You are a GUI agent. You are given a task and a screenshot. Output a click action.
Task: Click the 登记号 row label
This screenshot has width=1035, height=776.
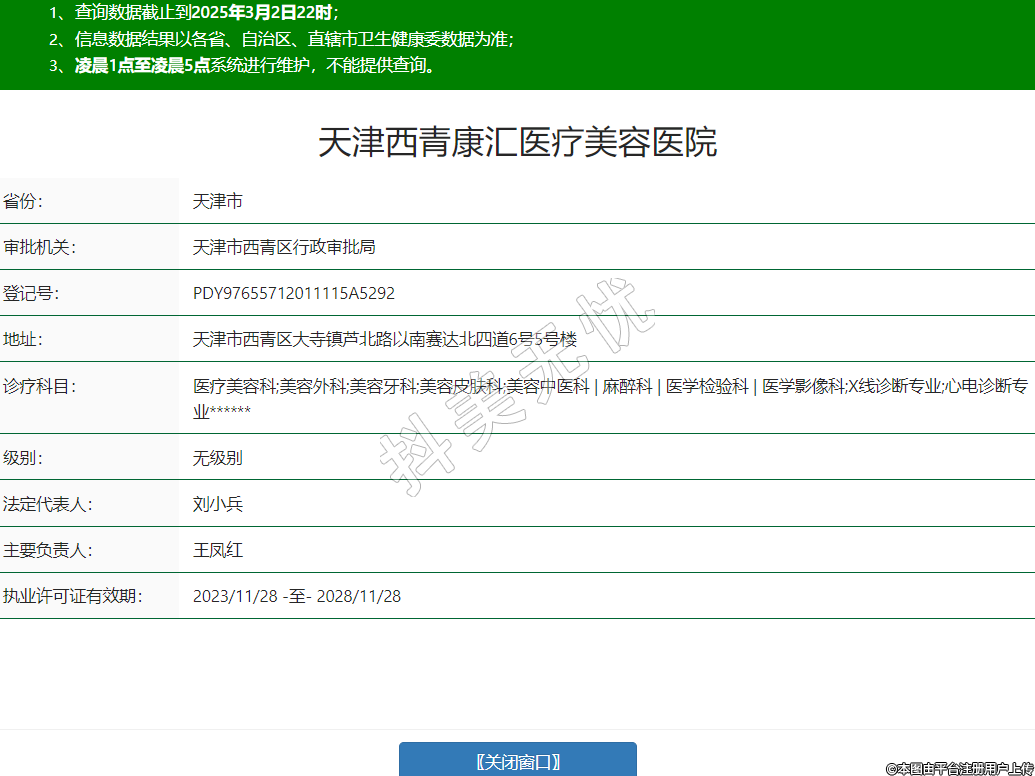point(31,293)
